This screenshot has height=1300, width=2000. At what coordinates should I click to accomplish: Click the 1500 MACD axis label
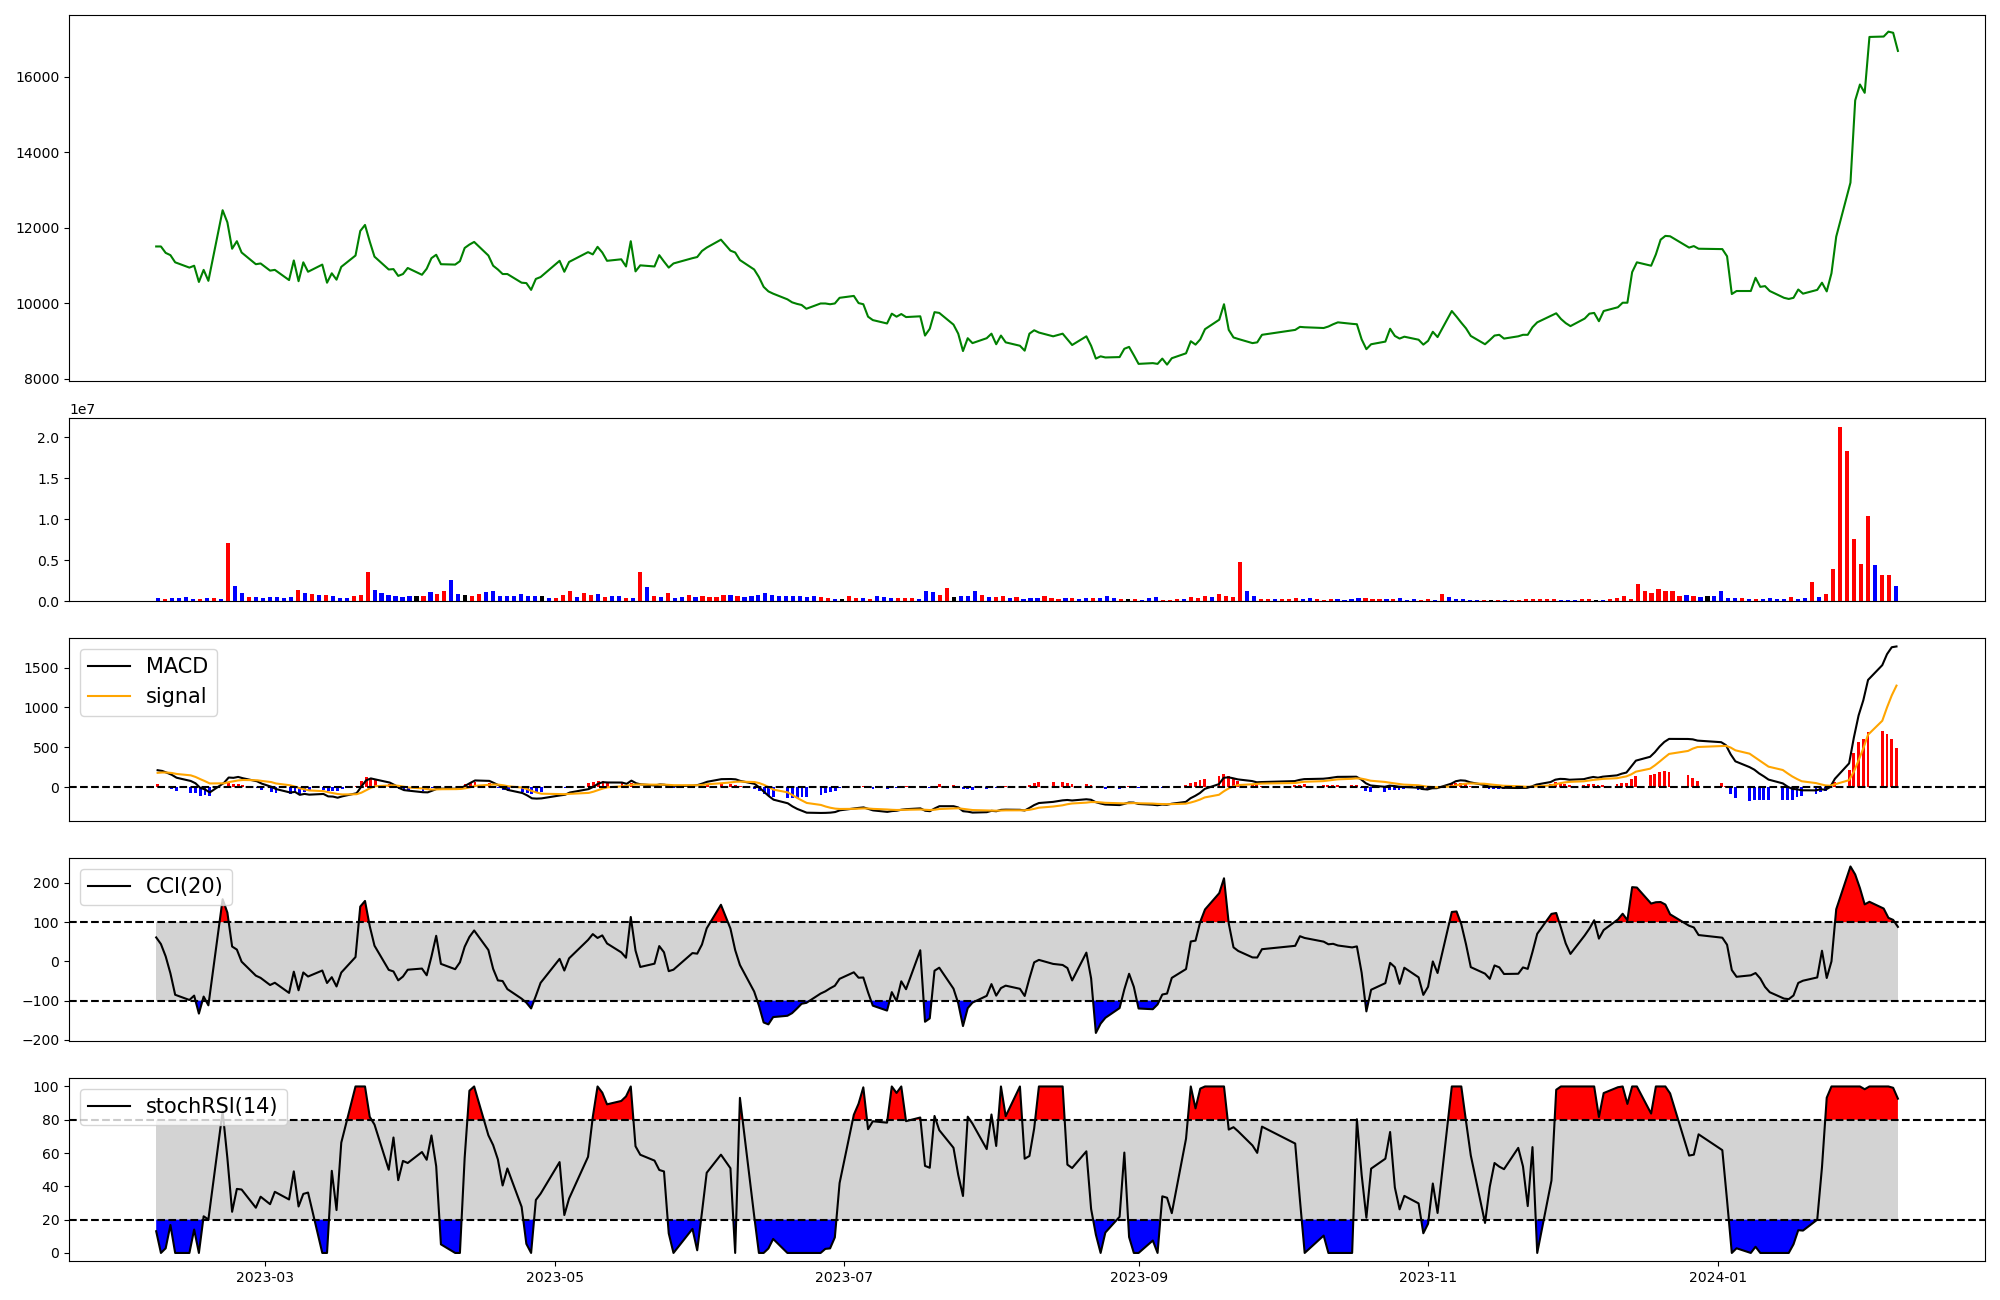coord(42,668)
